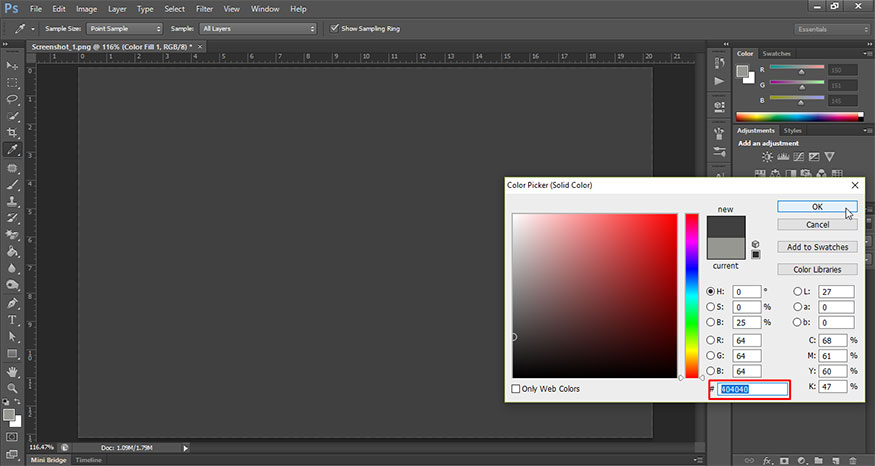Open the Sample Size dropdown

point(124,28)
